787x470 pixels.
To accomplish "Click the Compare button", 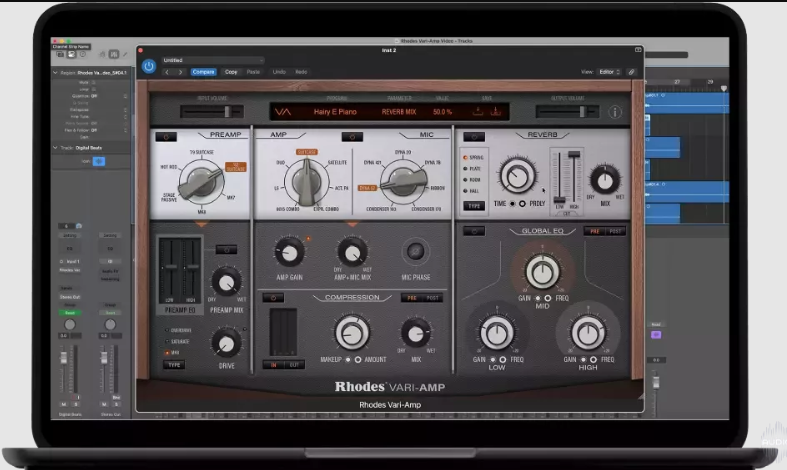I will [203, 72].
